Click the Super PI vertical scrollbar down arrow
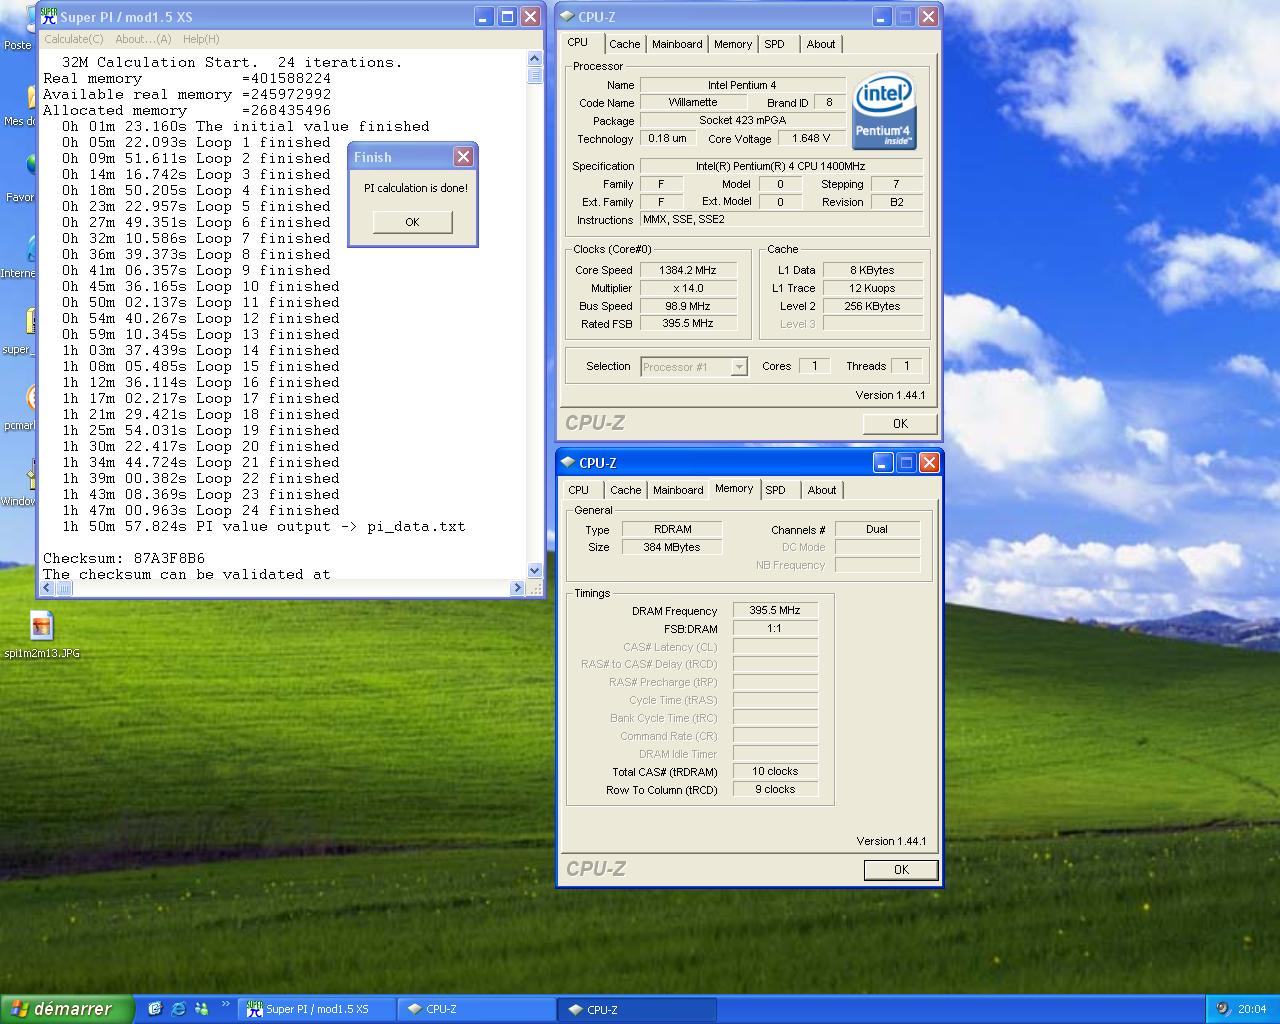The width and height of the screenshot is (1280, 1024). [534, 571]
